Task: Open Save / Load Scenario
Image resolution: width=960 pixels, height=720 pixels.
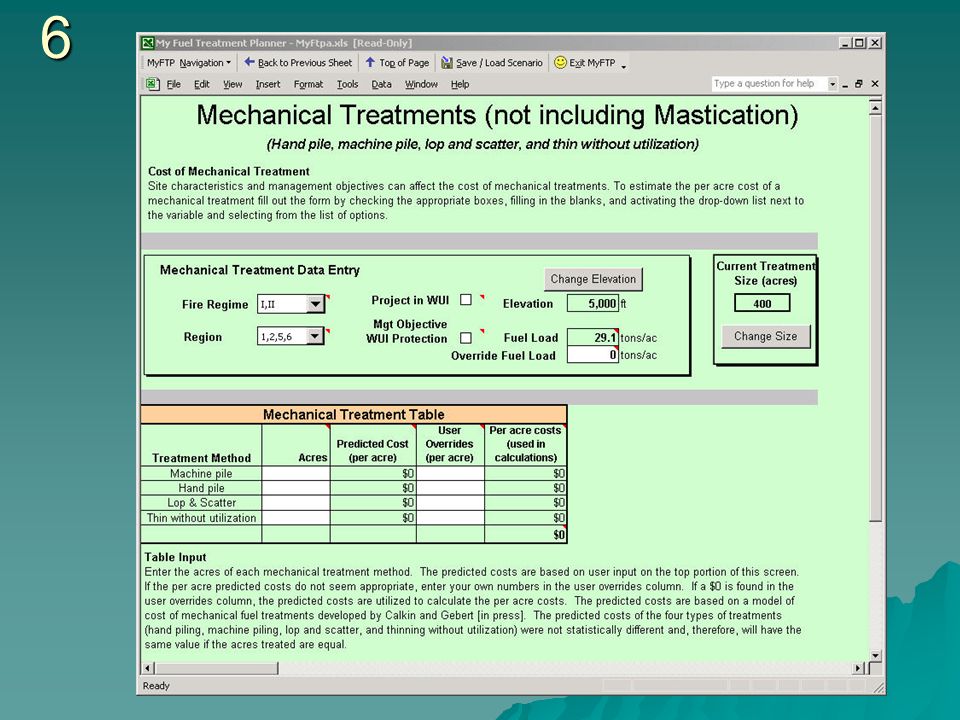Action: coord(492,62)
